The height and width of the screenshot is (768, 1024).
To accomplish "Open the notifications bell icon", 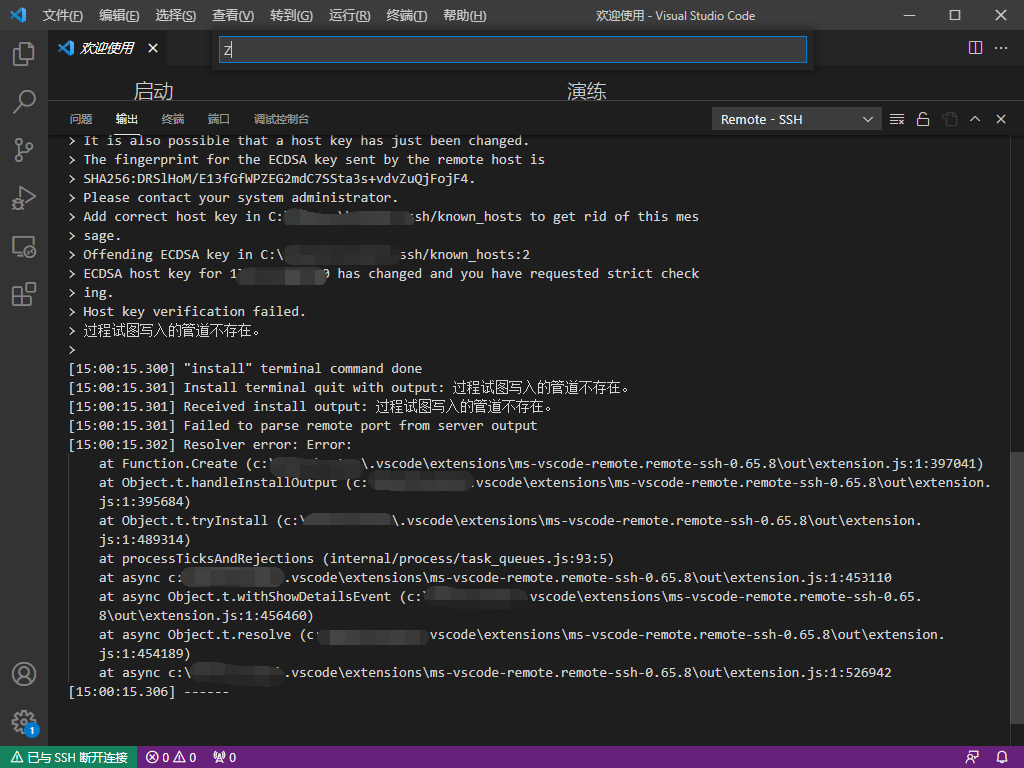I will coord(1002,757).
